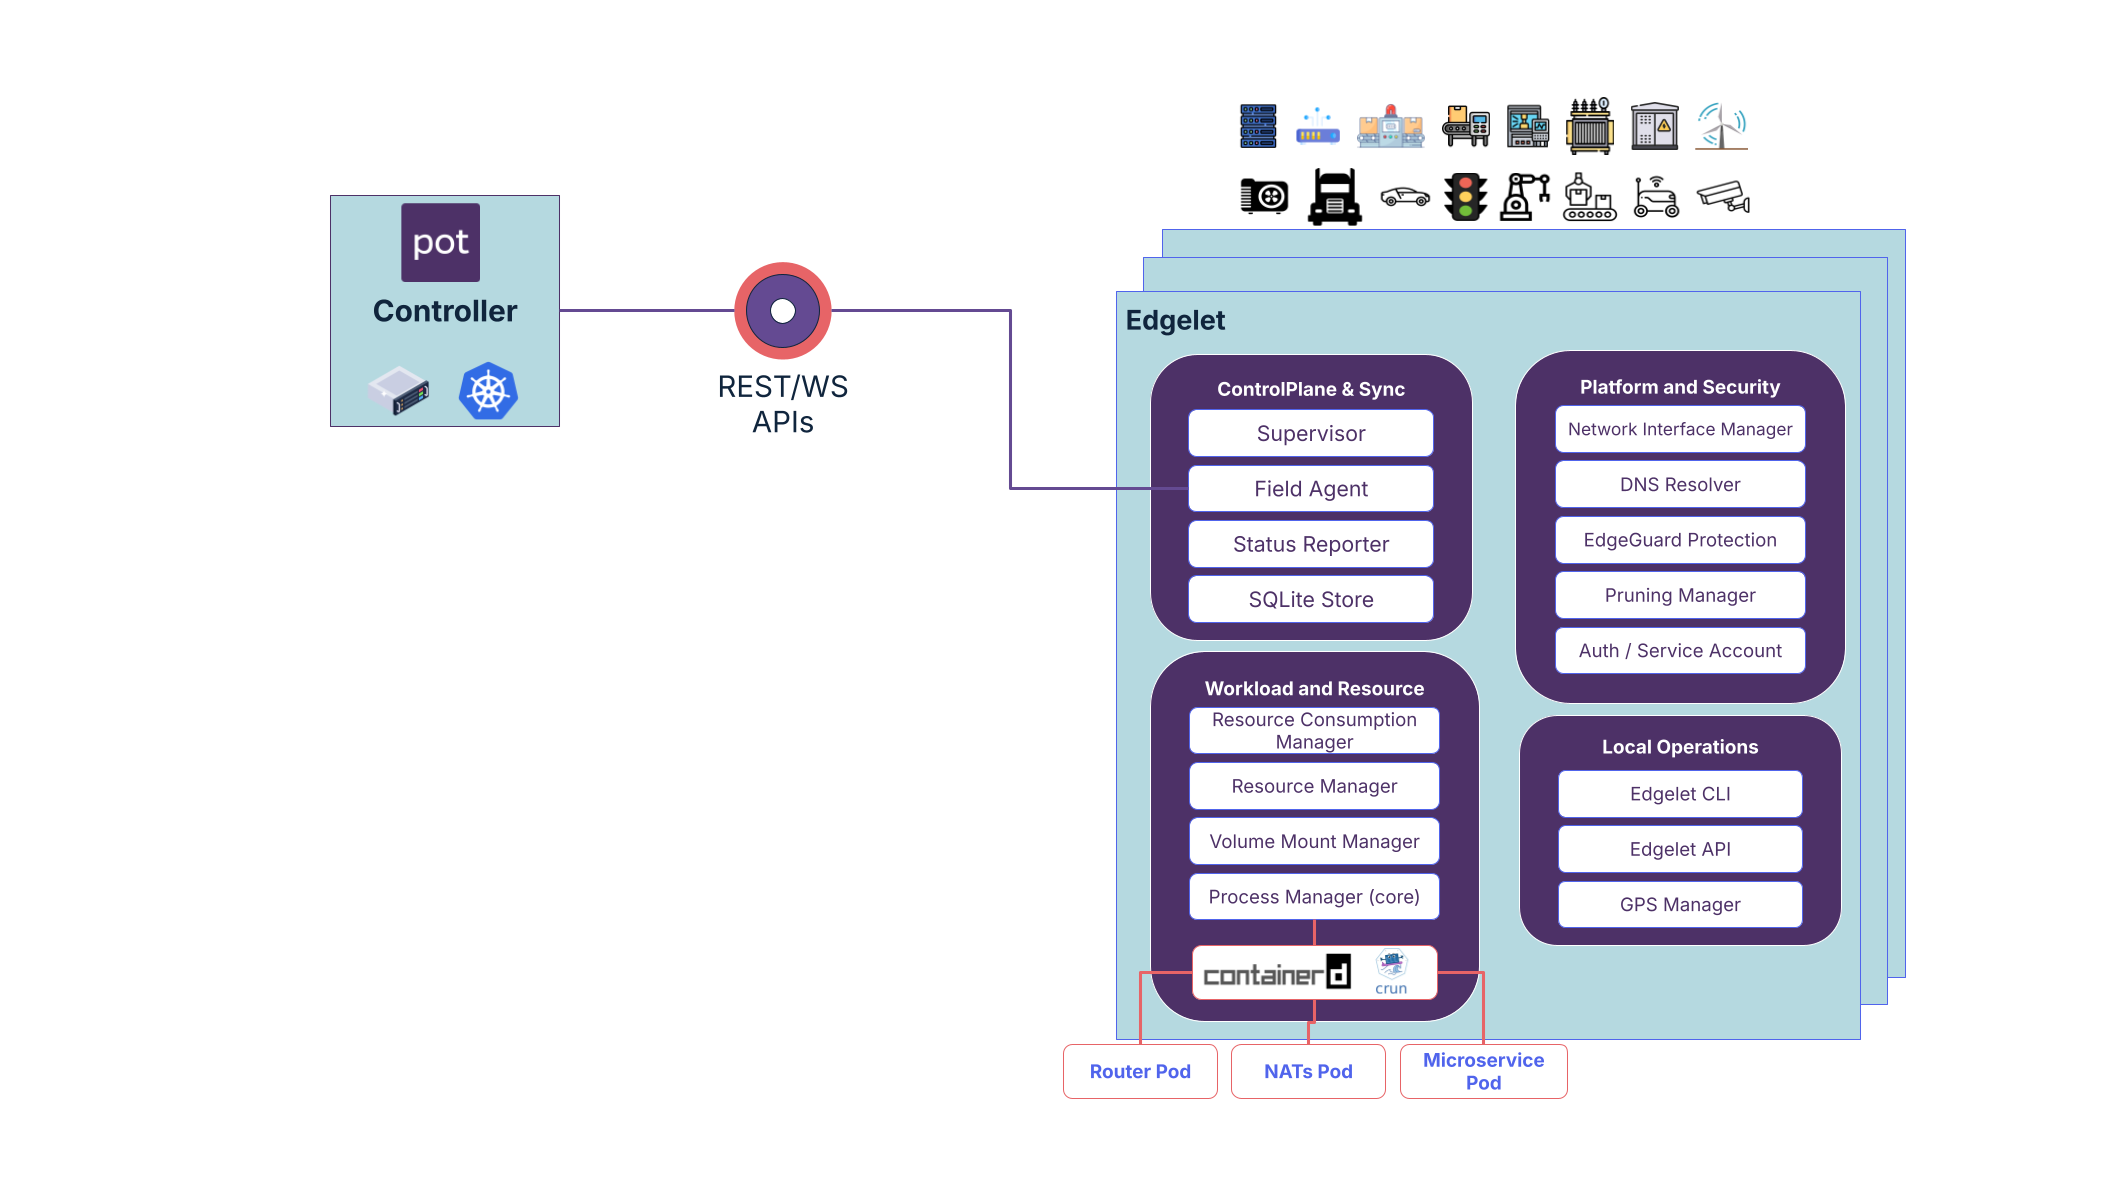Select the plain Resource Manager box

(x=1314, y=786)
